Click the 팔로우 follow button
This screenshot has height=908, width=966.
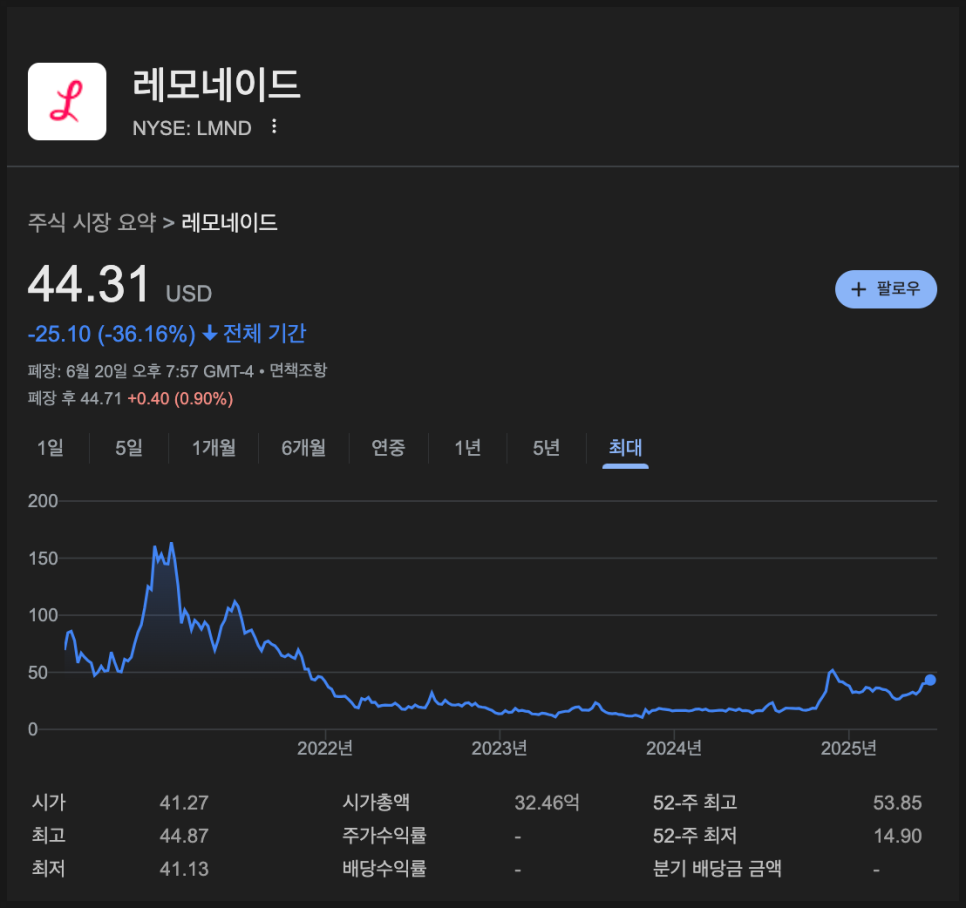[885, 289]
